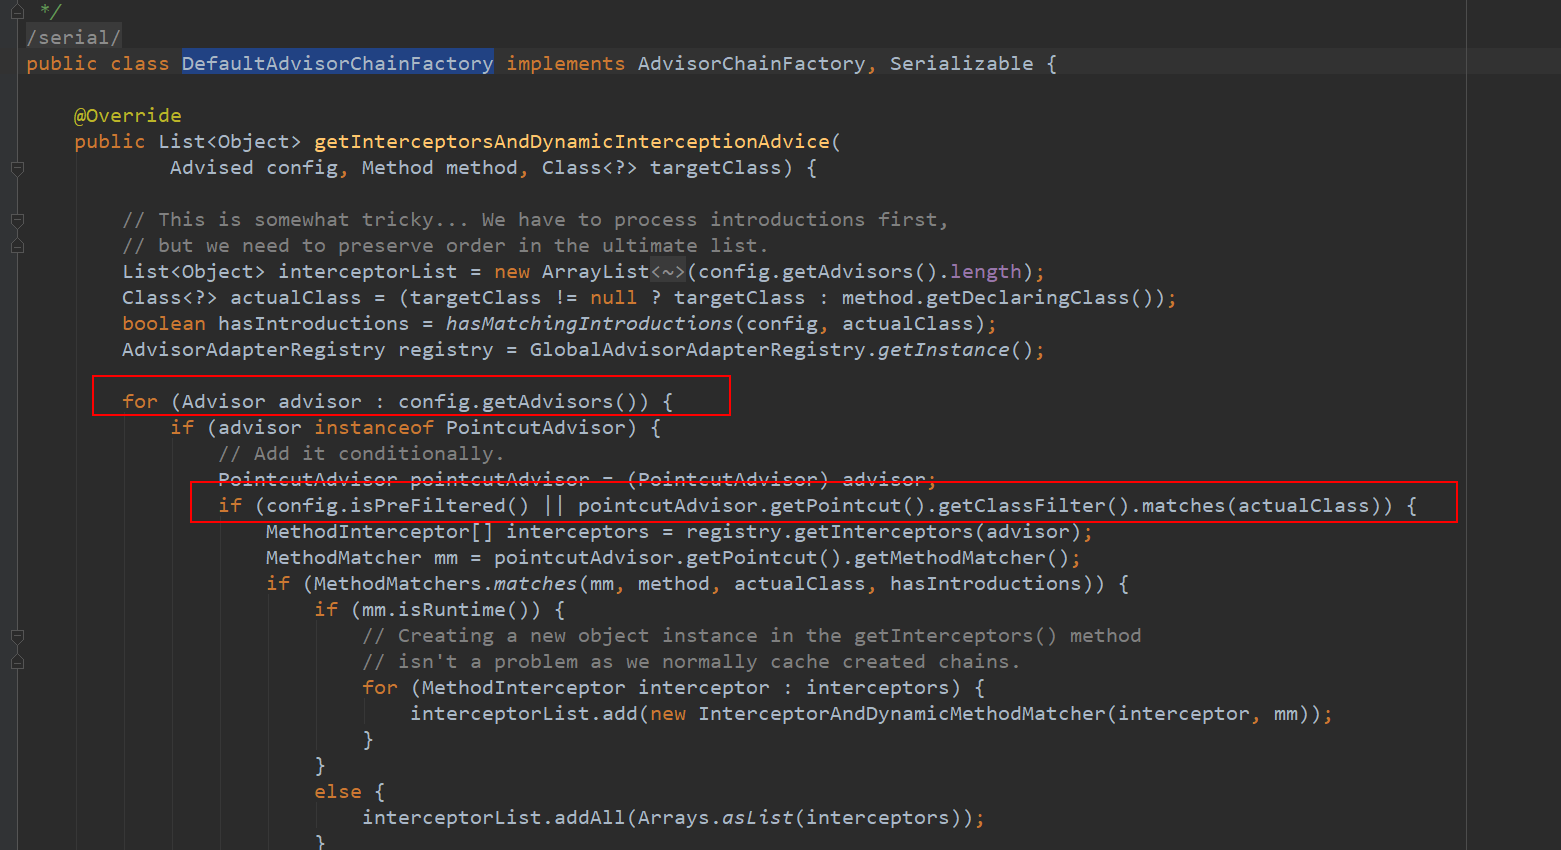Click MethodMatchers.matches call

click(x=445, y=583)
